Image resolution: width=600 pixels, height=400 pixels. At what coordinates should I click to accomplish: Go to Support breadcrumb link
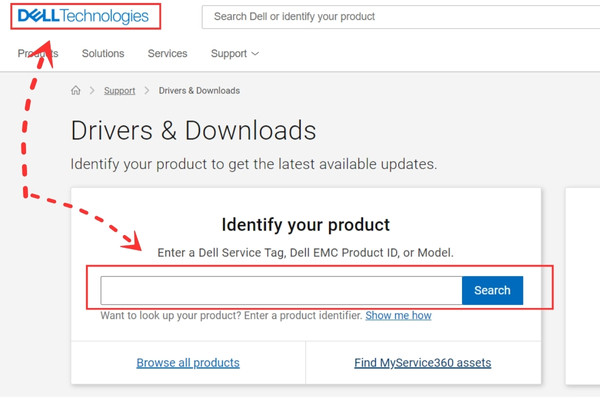pos(119,91)
